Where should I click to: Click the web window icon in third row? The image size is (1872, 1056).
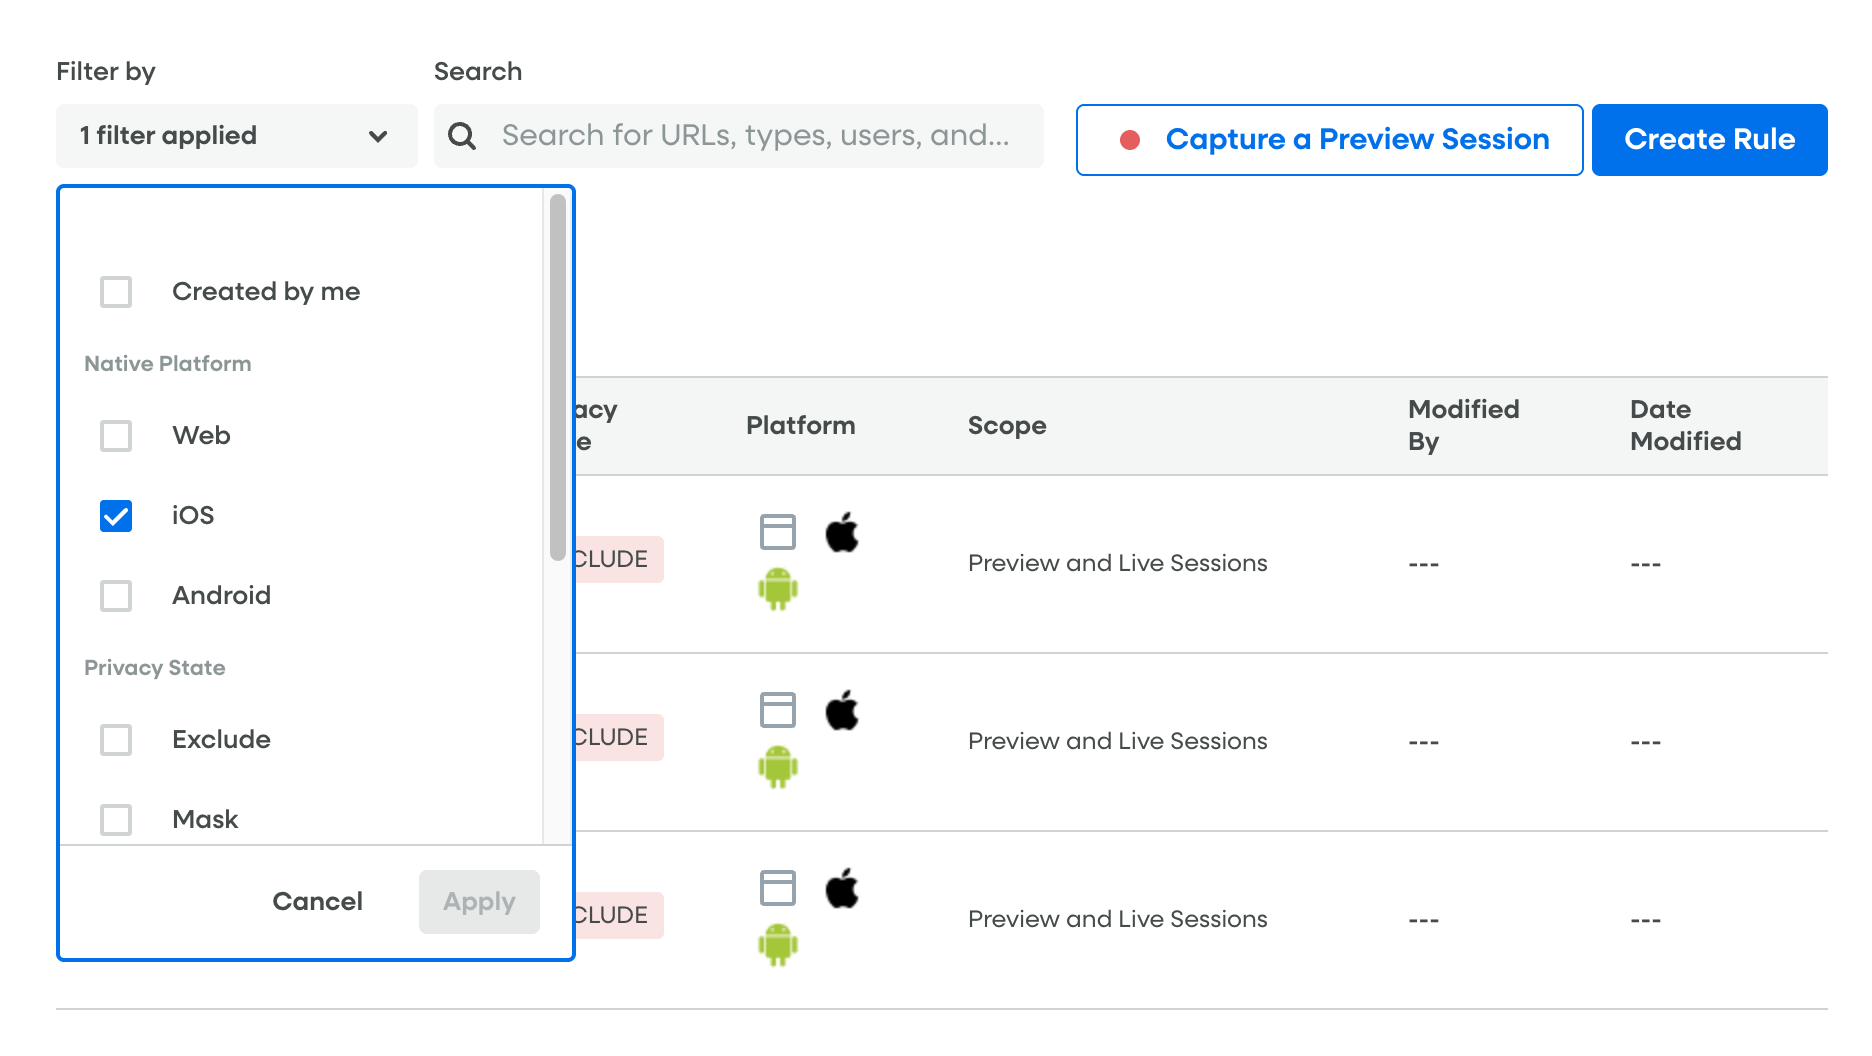pyautogui.click(x=777, y=888)
